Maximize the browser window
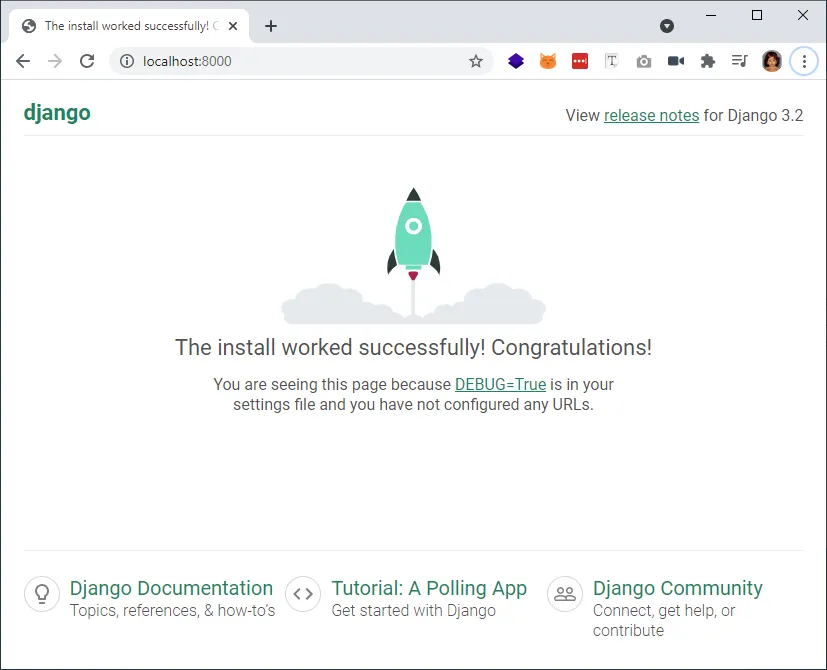The height and width of the screenshot is (670, 827). click(x=757, y=15)
